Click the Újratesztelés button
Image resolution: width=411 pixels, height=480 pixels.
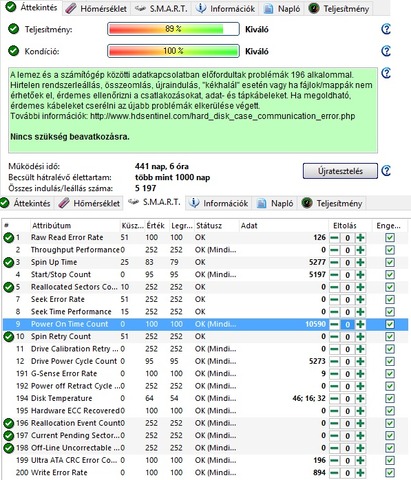pyautogui.click(x=340, y=171)
